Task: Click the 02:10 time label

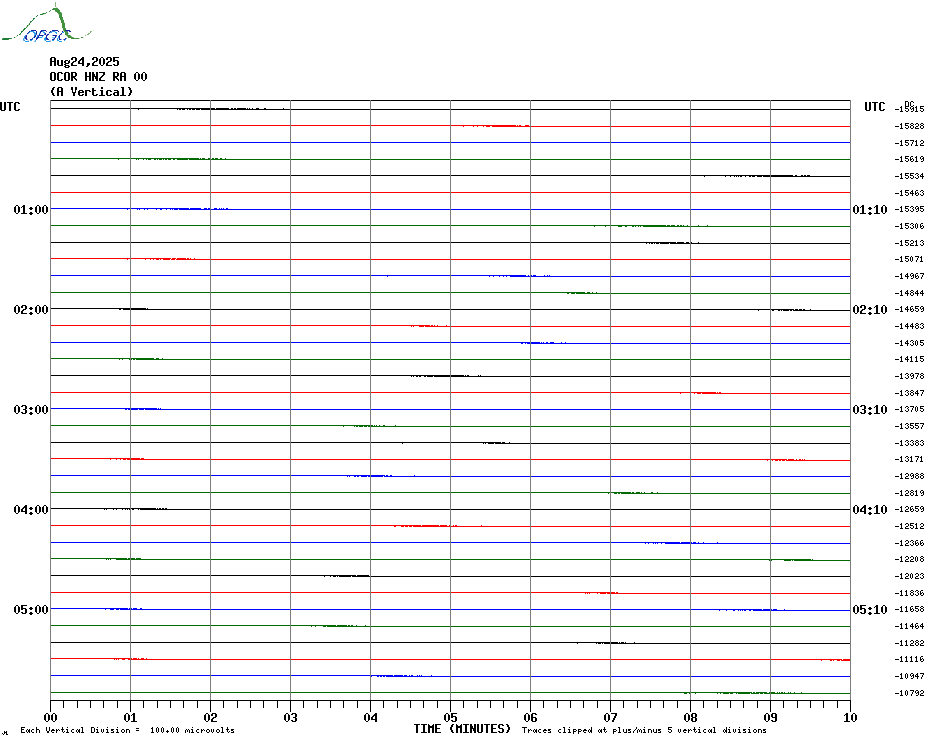Action: pyautogui.click(x=870, y=310)
